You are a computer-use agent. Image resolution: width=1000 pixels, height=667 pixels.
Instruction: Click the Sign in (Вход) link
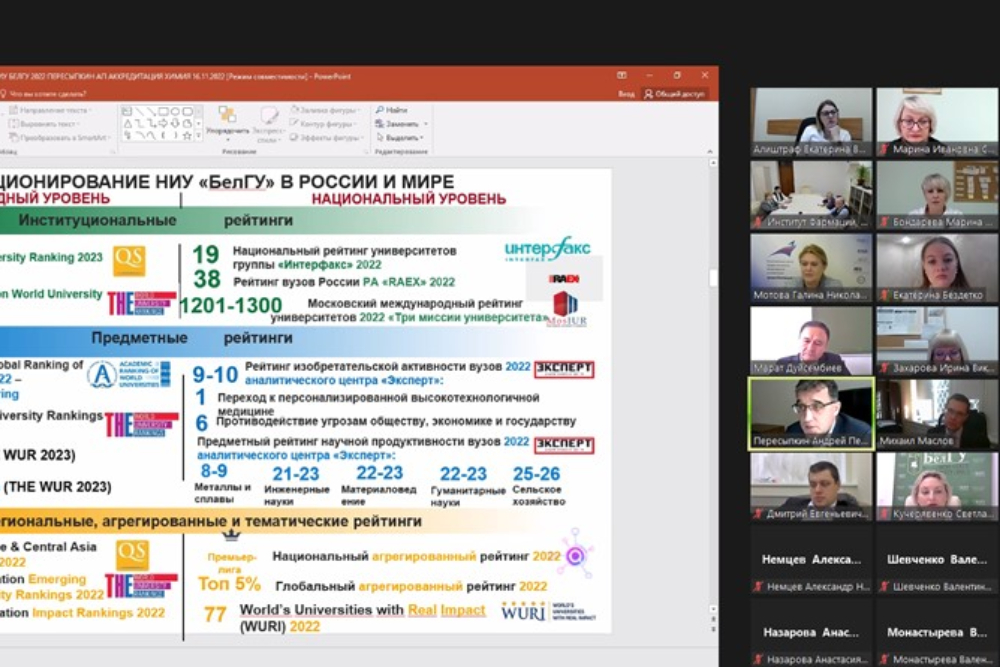pyautogui.click(x=626, y=94)
